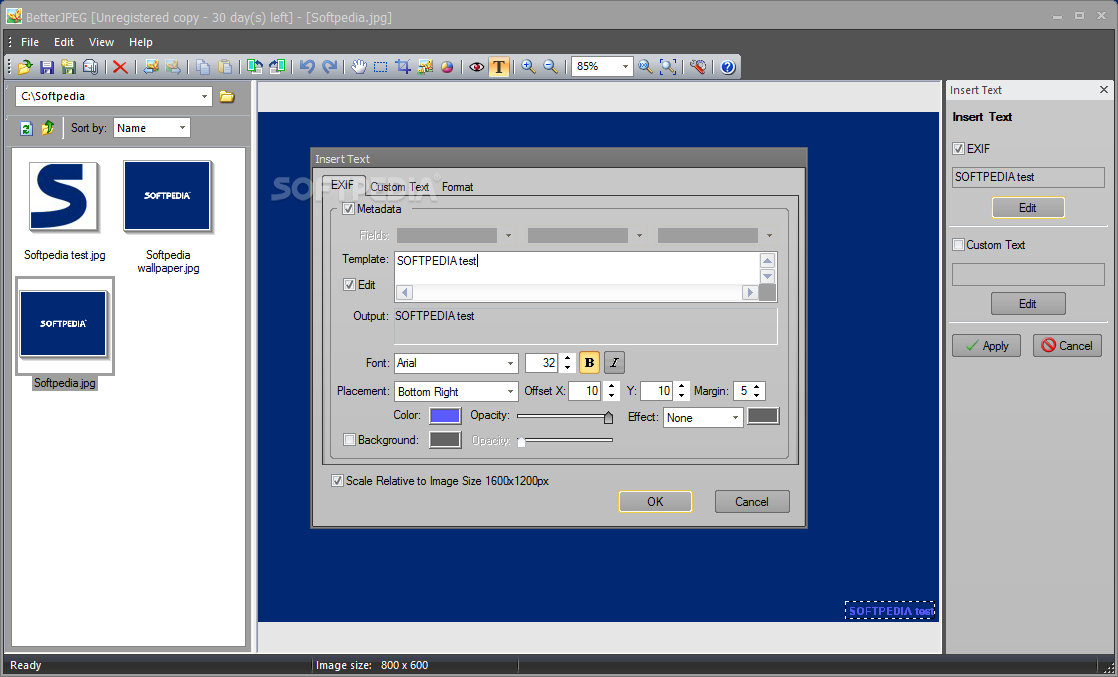
Task: Open the File menu
Action: pyautogui.click(x=30, y=42)
